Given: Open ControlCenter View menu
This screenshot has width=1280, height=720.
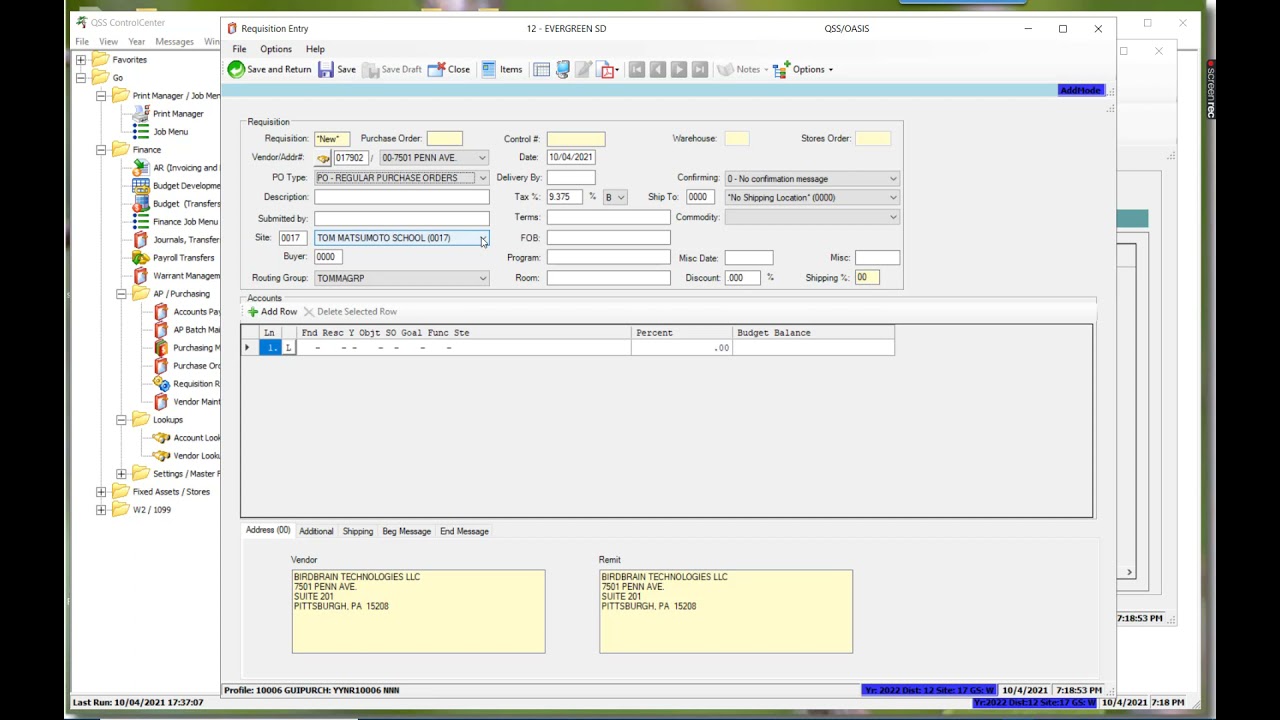Looking at the screenshot, I should 108,42.
